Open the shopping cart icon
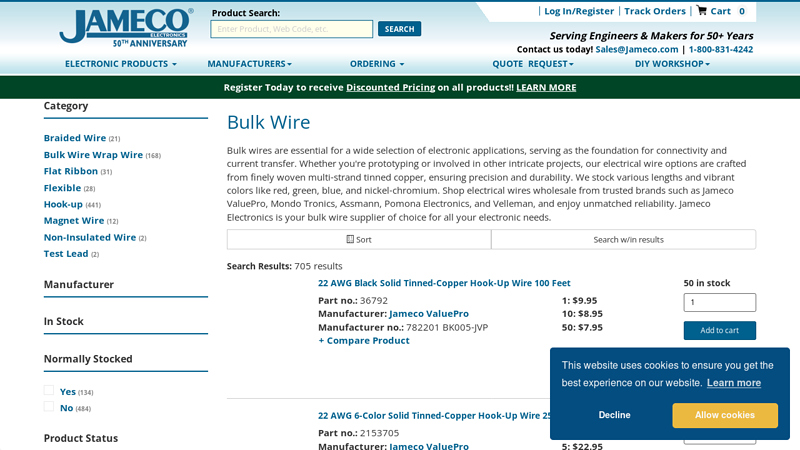 (702, 11)
